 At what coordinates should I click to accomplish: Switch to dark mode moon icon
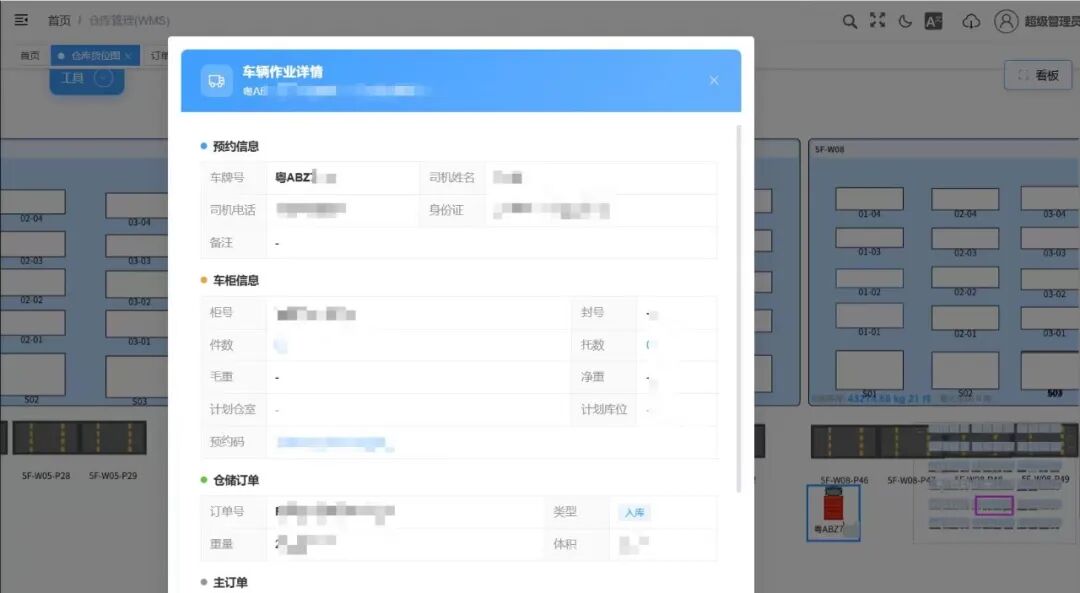(x=905, y=21)
